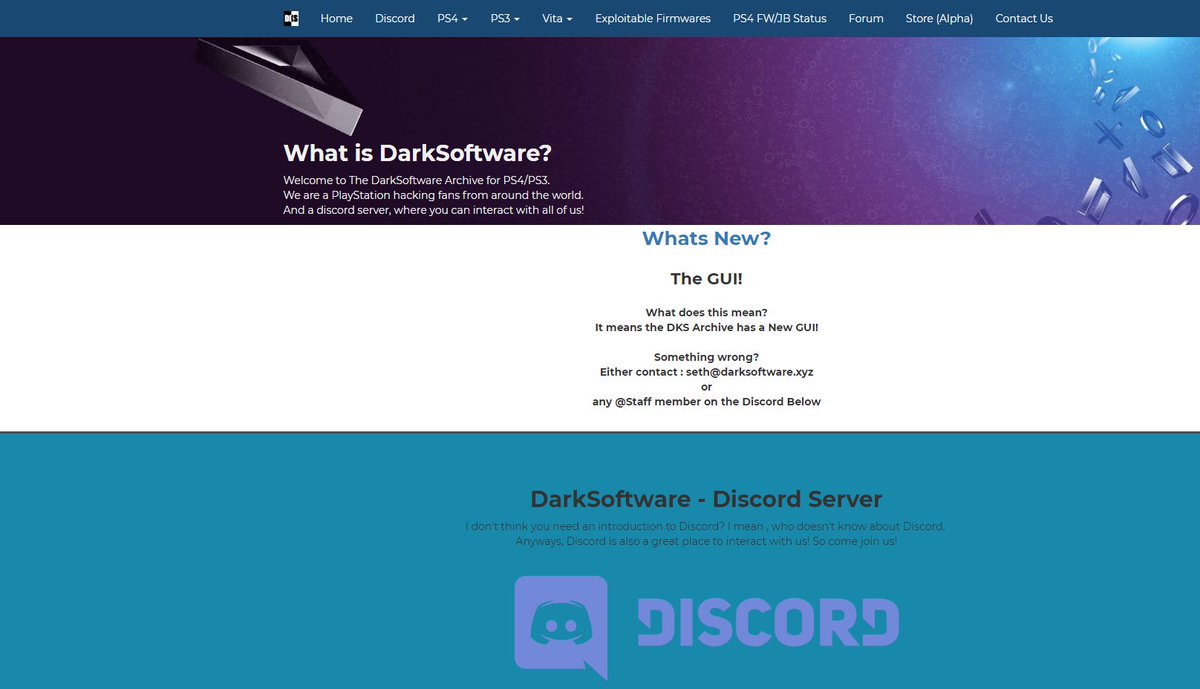Image resolution: width=1200 pixels, height=689 pixels.
Task: Click the seth@darksoftware.xyz contact email
Action: pos(749,372)
